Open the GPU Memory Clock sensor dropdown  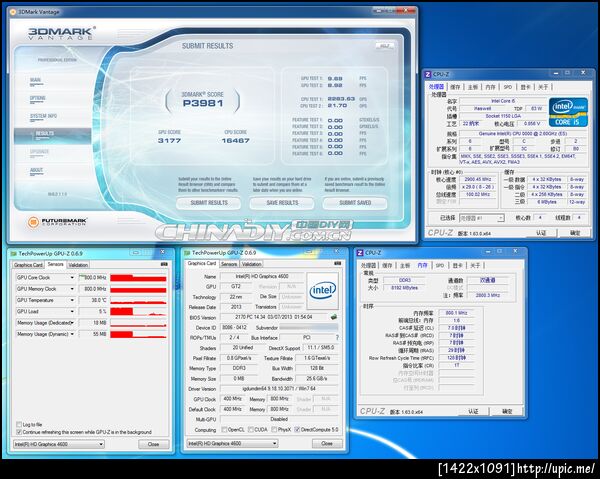click(72, 289)
